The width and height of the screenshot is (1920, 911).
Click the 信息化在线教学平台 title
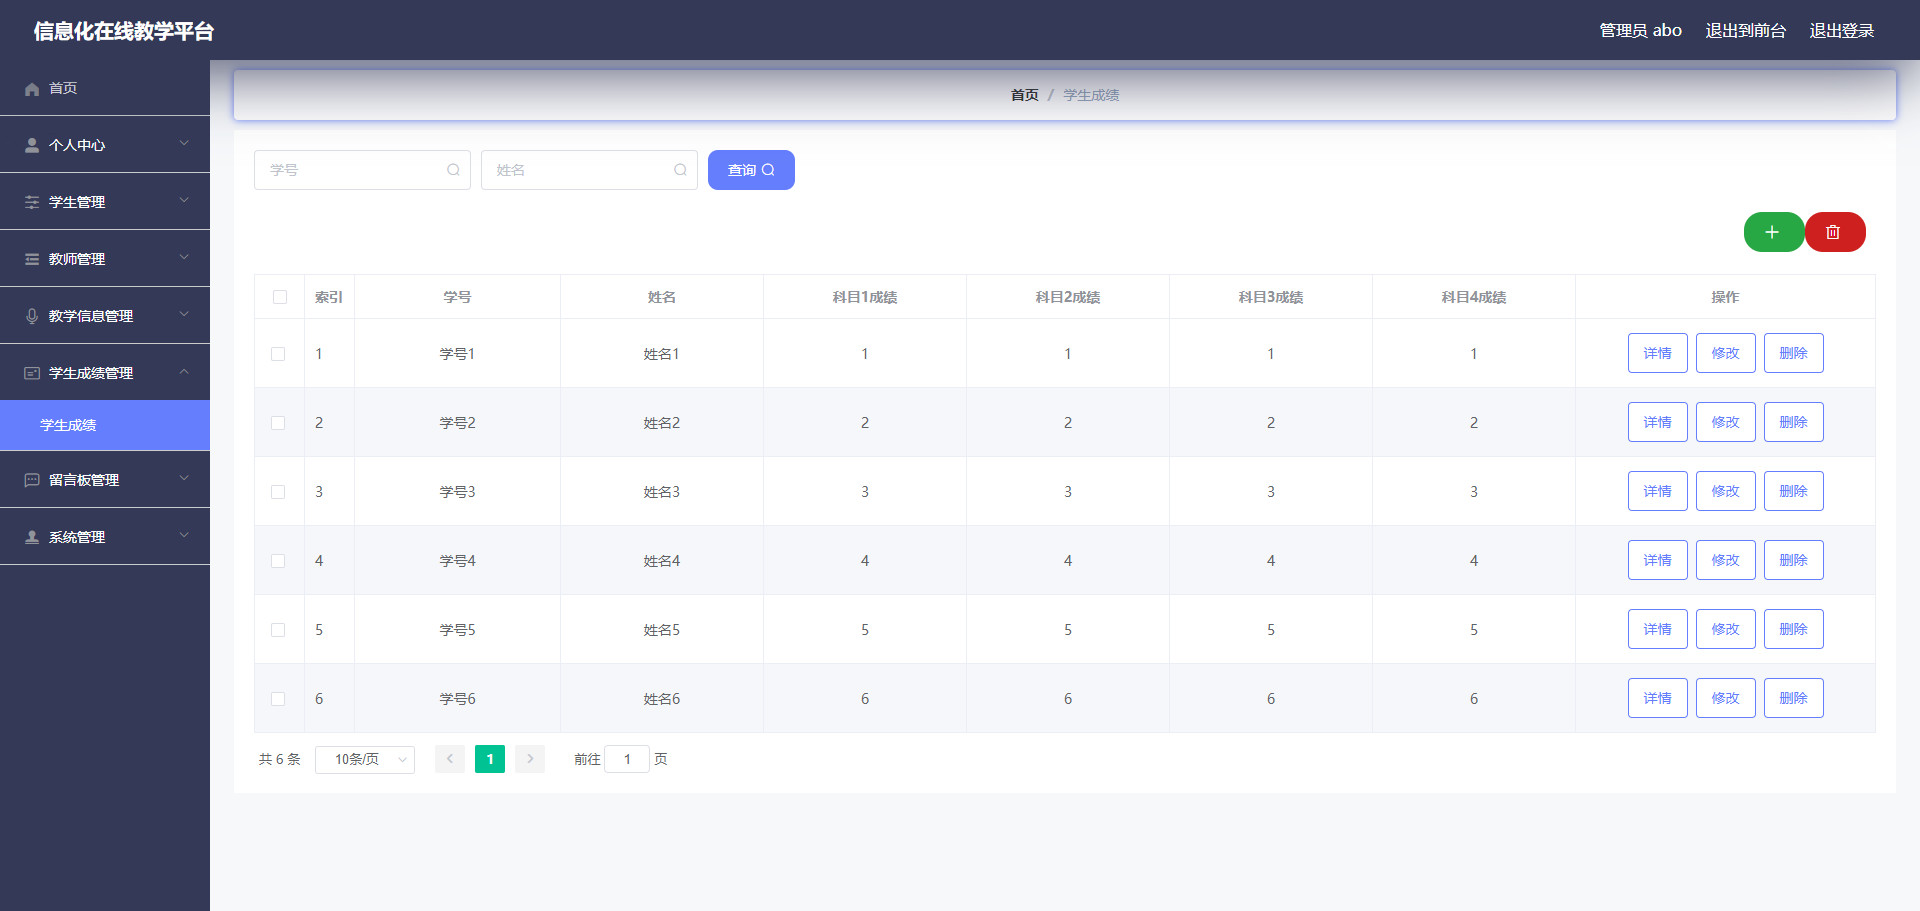(x=123, y=31)
